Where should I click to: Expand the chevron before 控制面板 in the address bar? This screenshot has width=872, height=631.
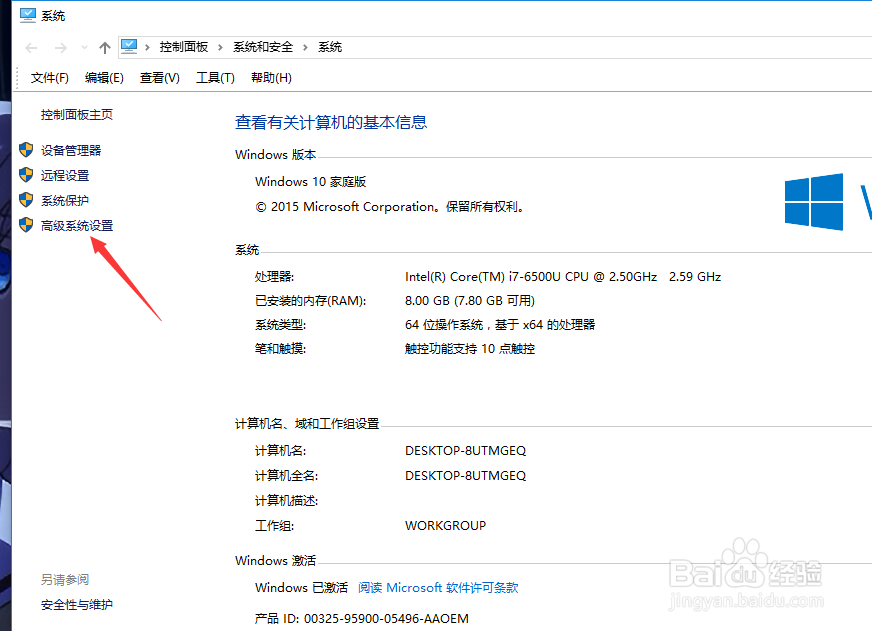click(147, 47)
